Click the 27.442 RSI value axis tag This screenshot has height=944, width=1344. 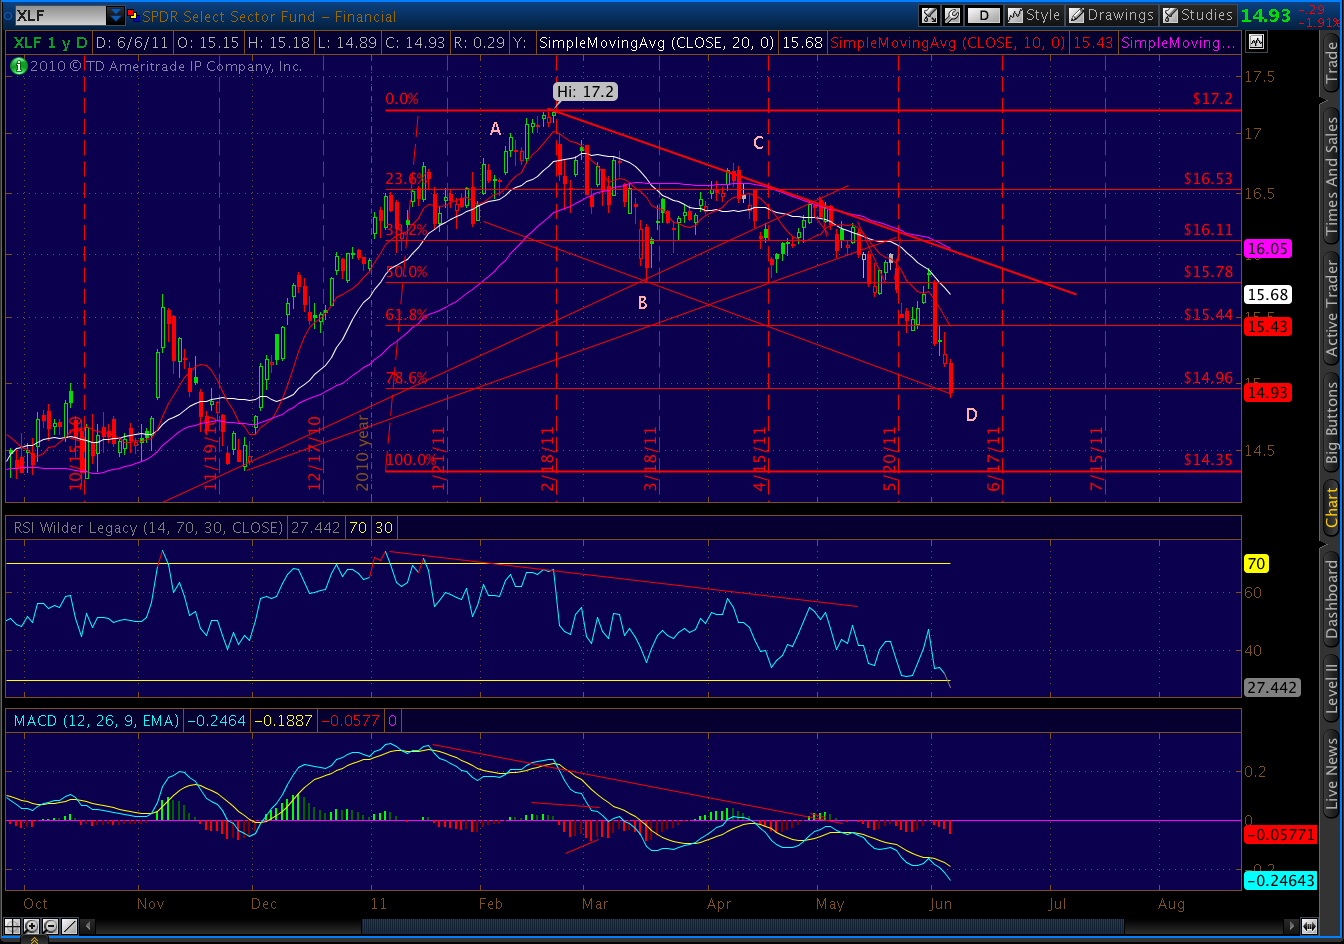tap(1271, 688)
